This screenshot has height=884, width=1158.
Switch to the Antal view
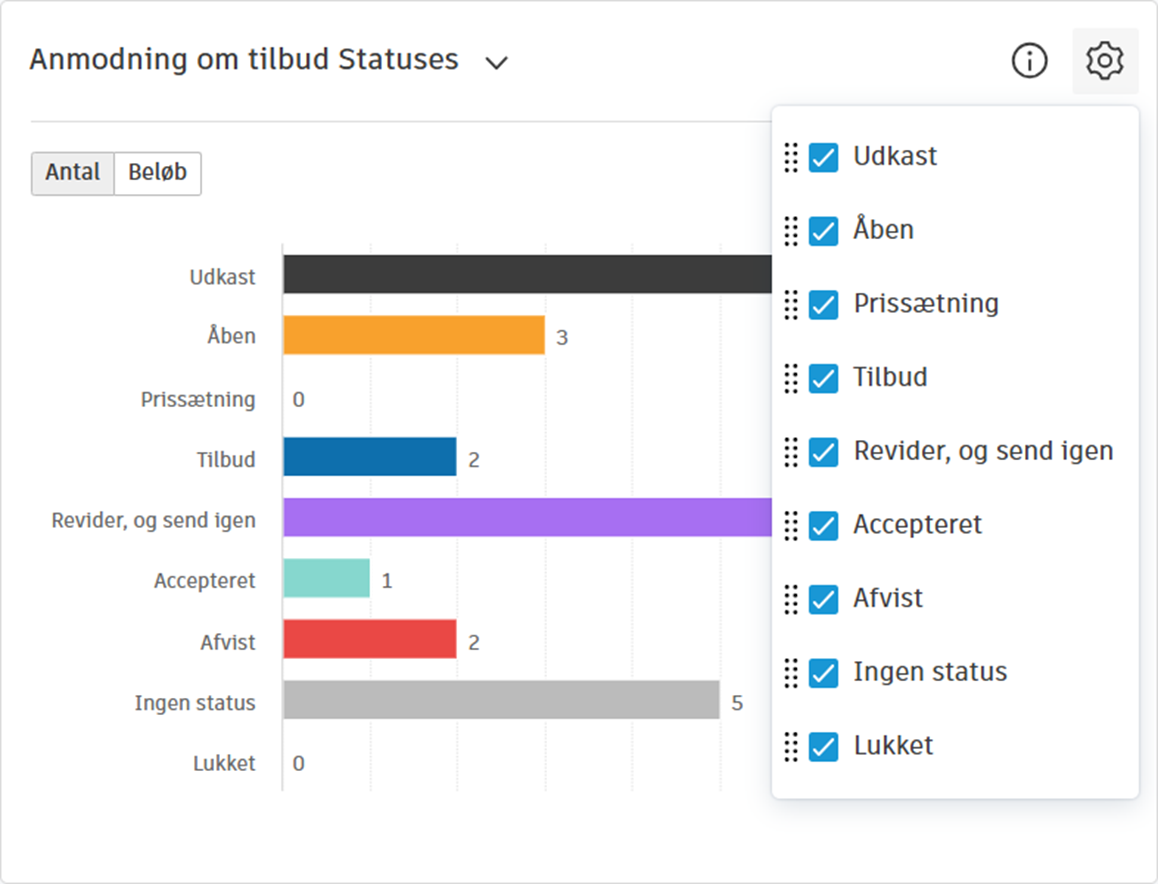[73, 173]
